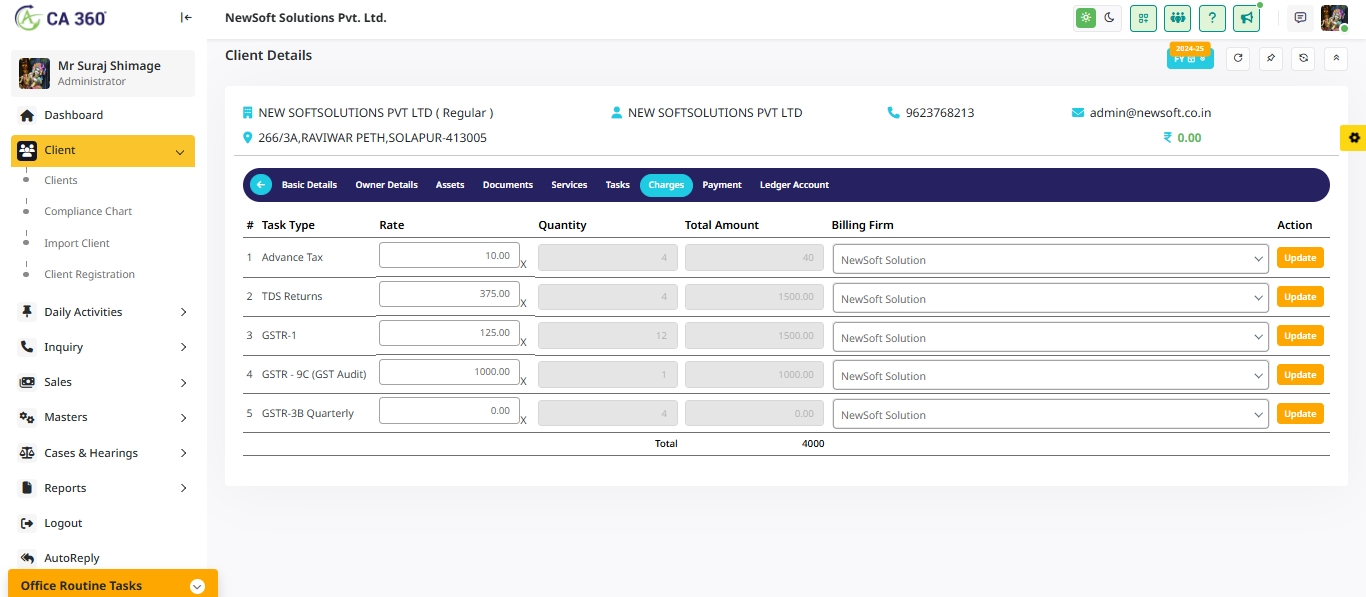Open Import Client submenu item
Image resolution: width=1366 pixels, height=597 pixels.
click(x=77, y=243)
